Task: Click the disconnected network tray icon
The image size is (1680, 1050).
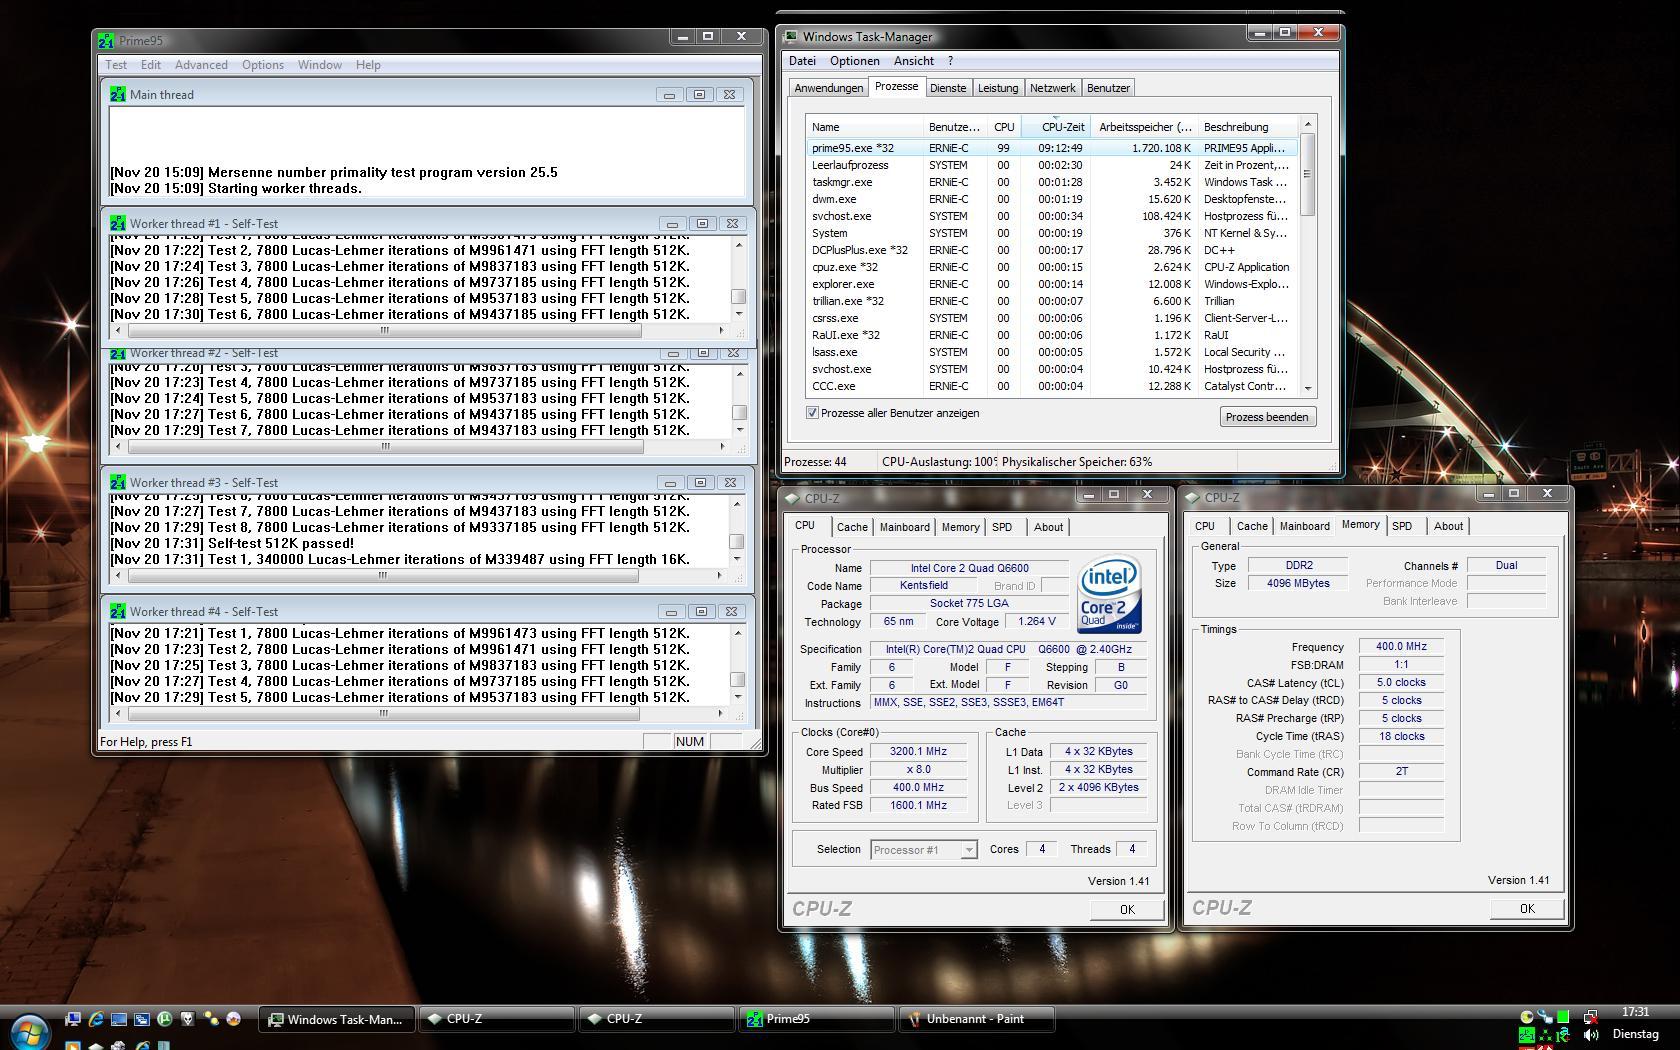Action: click(1591, 1017)
